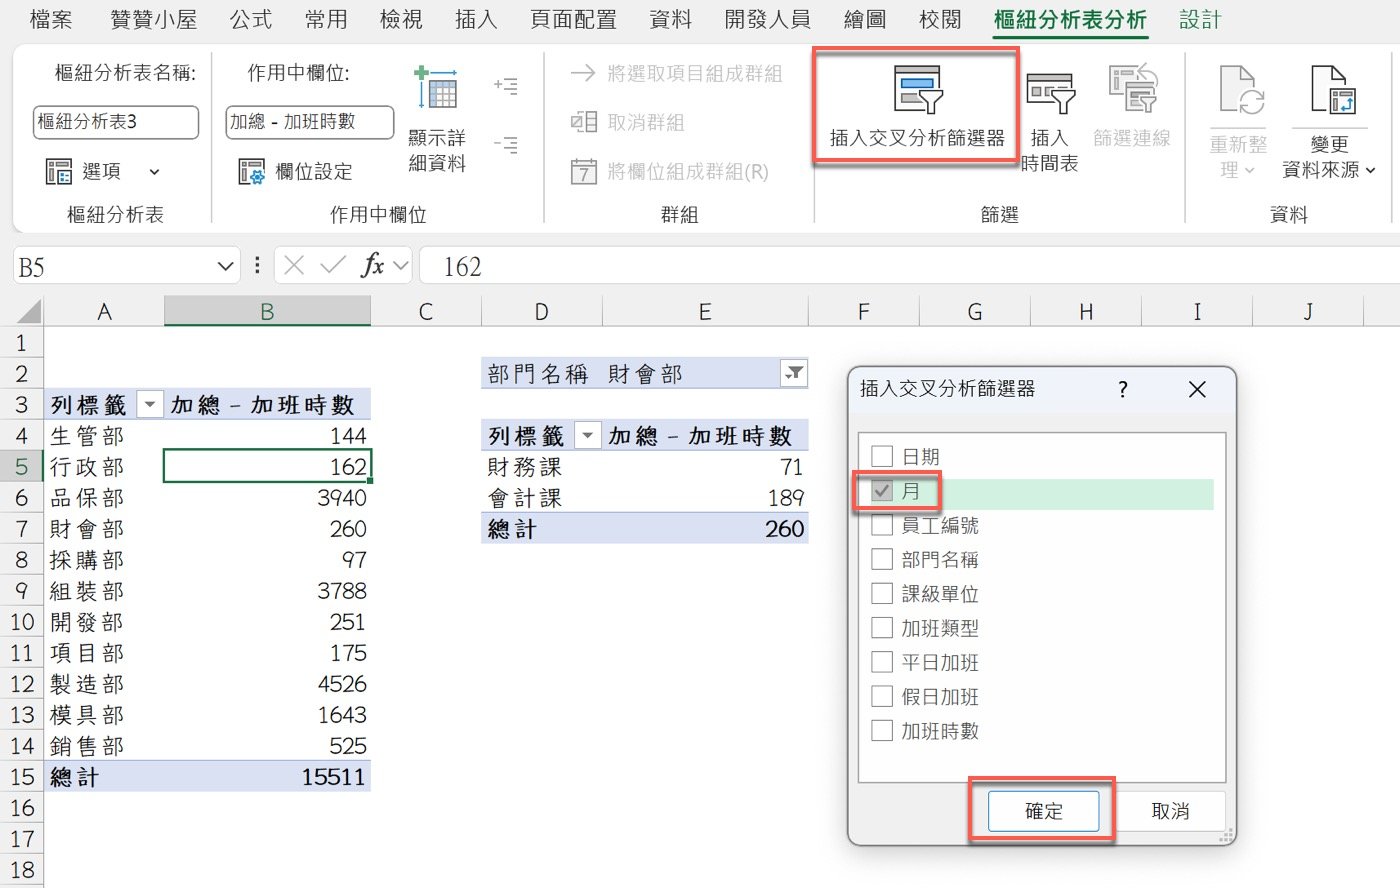Enable the 加班類型 checkbox

point(882,628)
